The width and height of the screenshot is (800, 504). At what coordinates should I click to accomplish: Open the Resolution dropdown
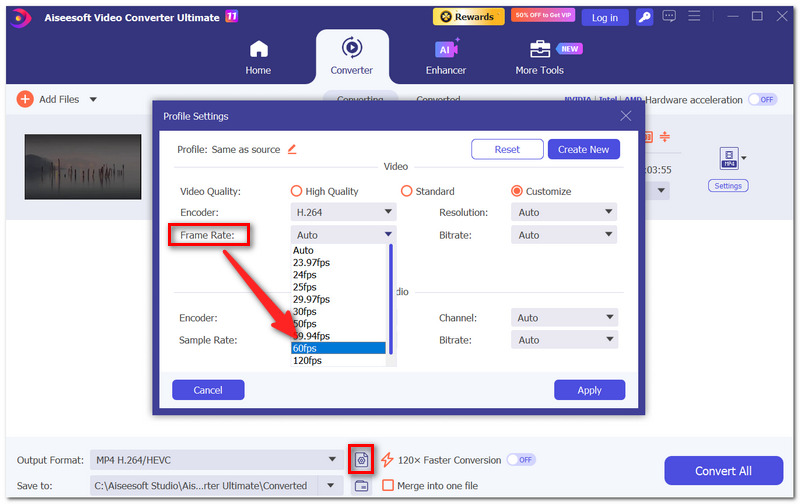[564, 212]
